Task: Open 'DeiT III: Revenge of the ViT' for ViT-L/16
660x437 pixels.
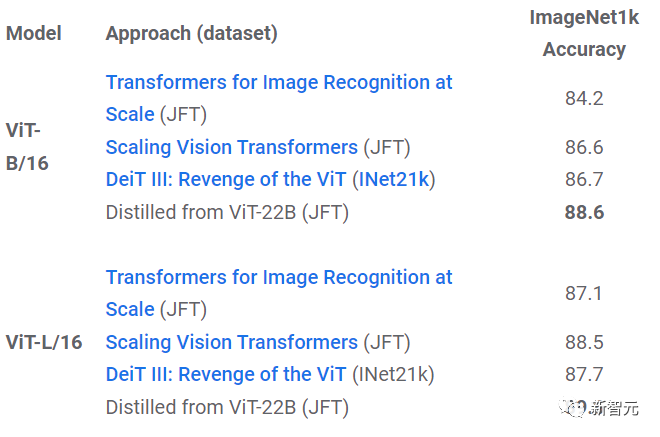Action: point(225,374)
